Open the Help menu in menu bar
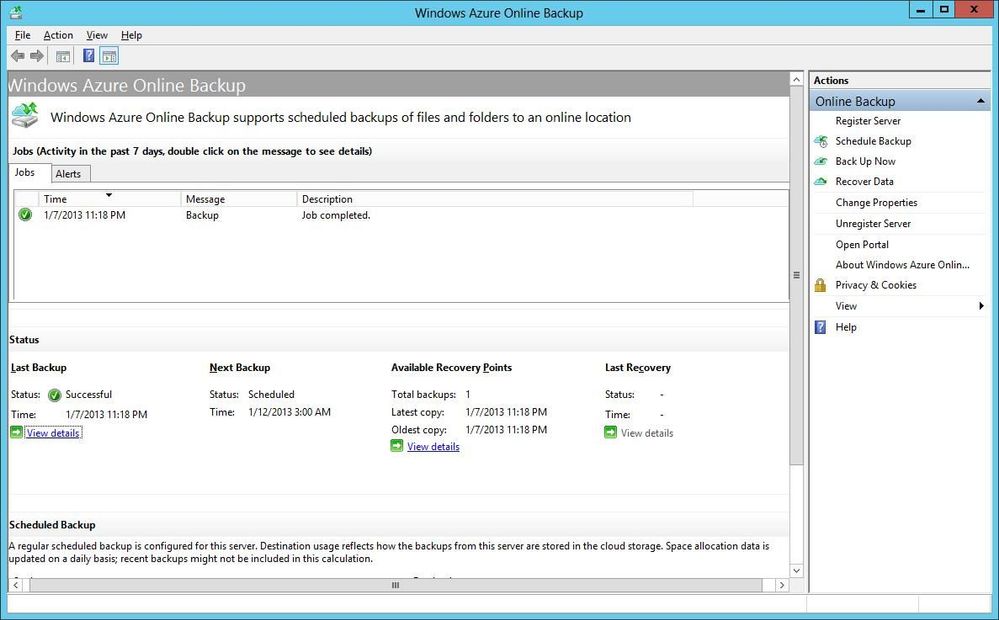The image size is (999, 620). click(131, 35)
